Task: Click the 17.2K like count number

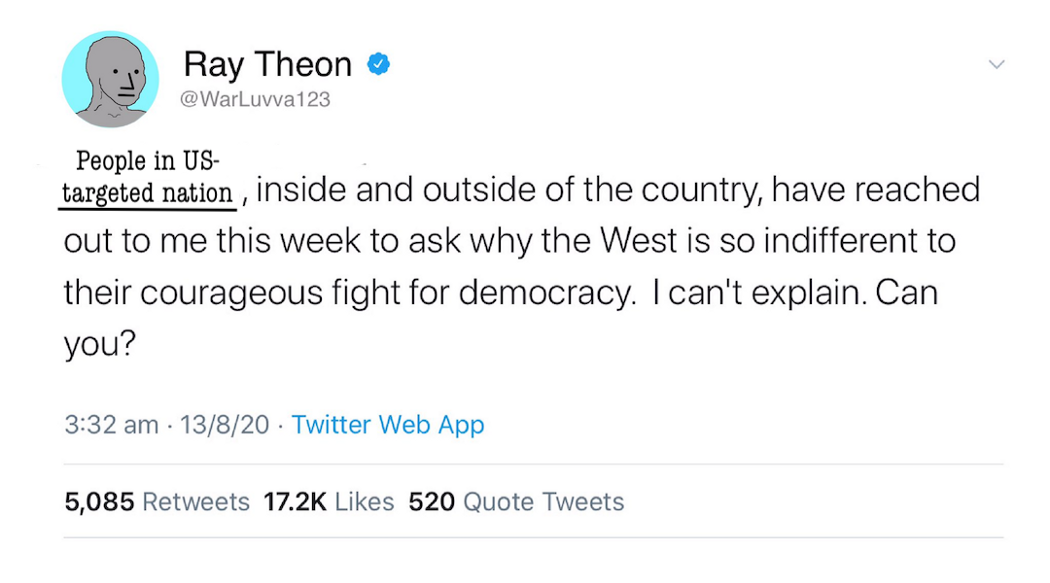Action: [295, 501]
